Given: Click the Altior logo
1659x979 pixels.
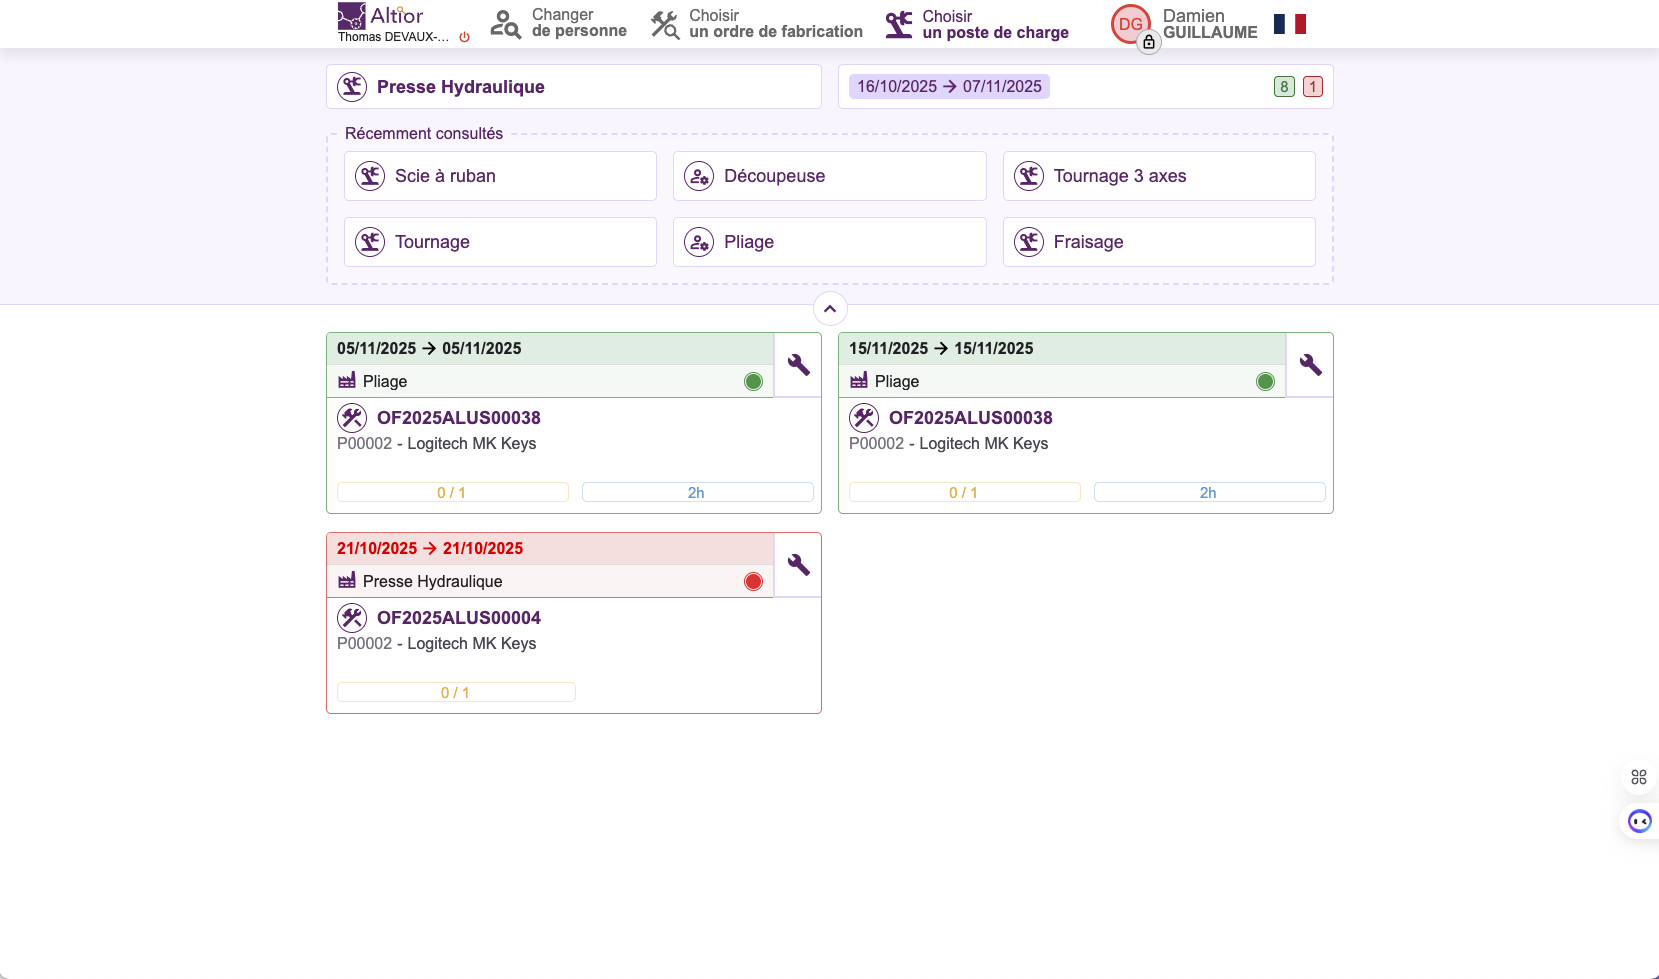Looking at the screenshot, I should coord(380,15).
